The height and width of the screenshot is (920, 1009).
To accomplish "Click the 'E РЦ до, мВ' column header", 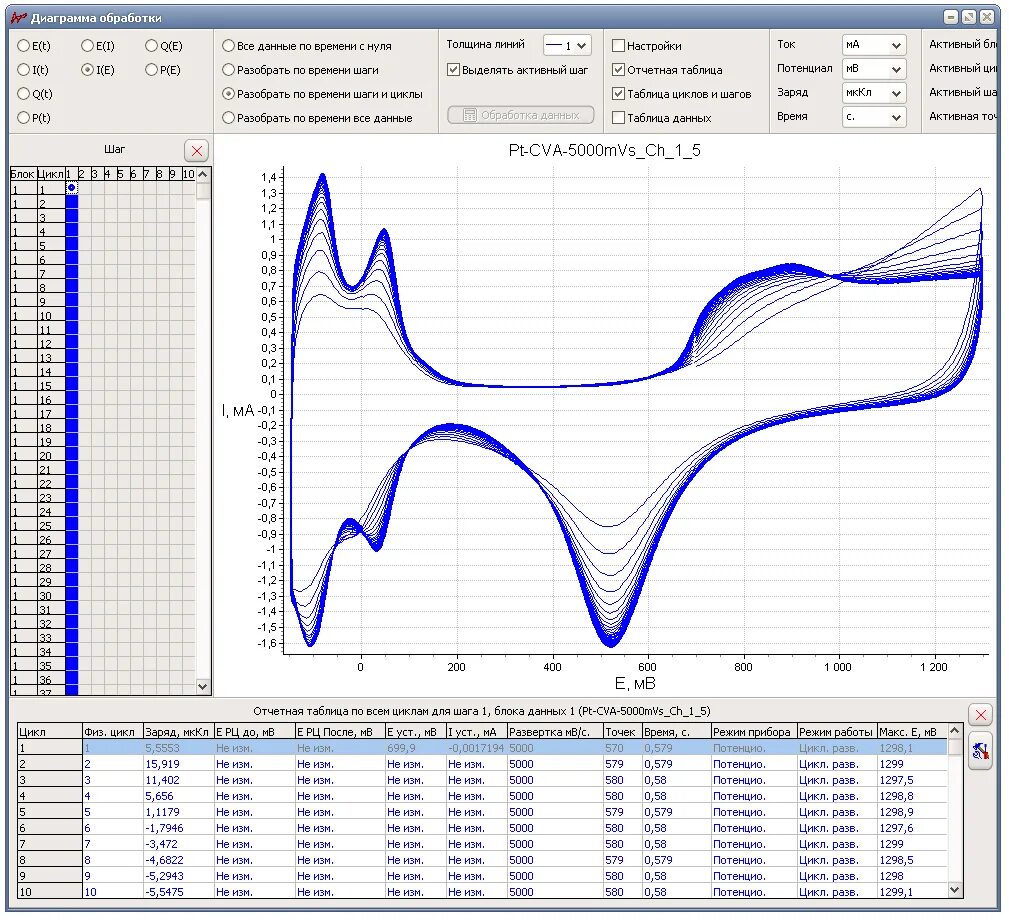I will pos(254,732).
